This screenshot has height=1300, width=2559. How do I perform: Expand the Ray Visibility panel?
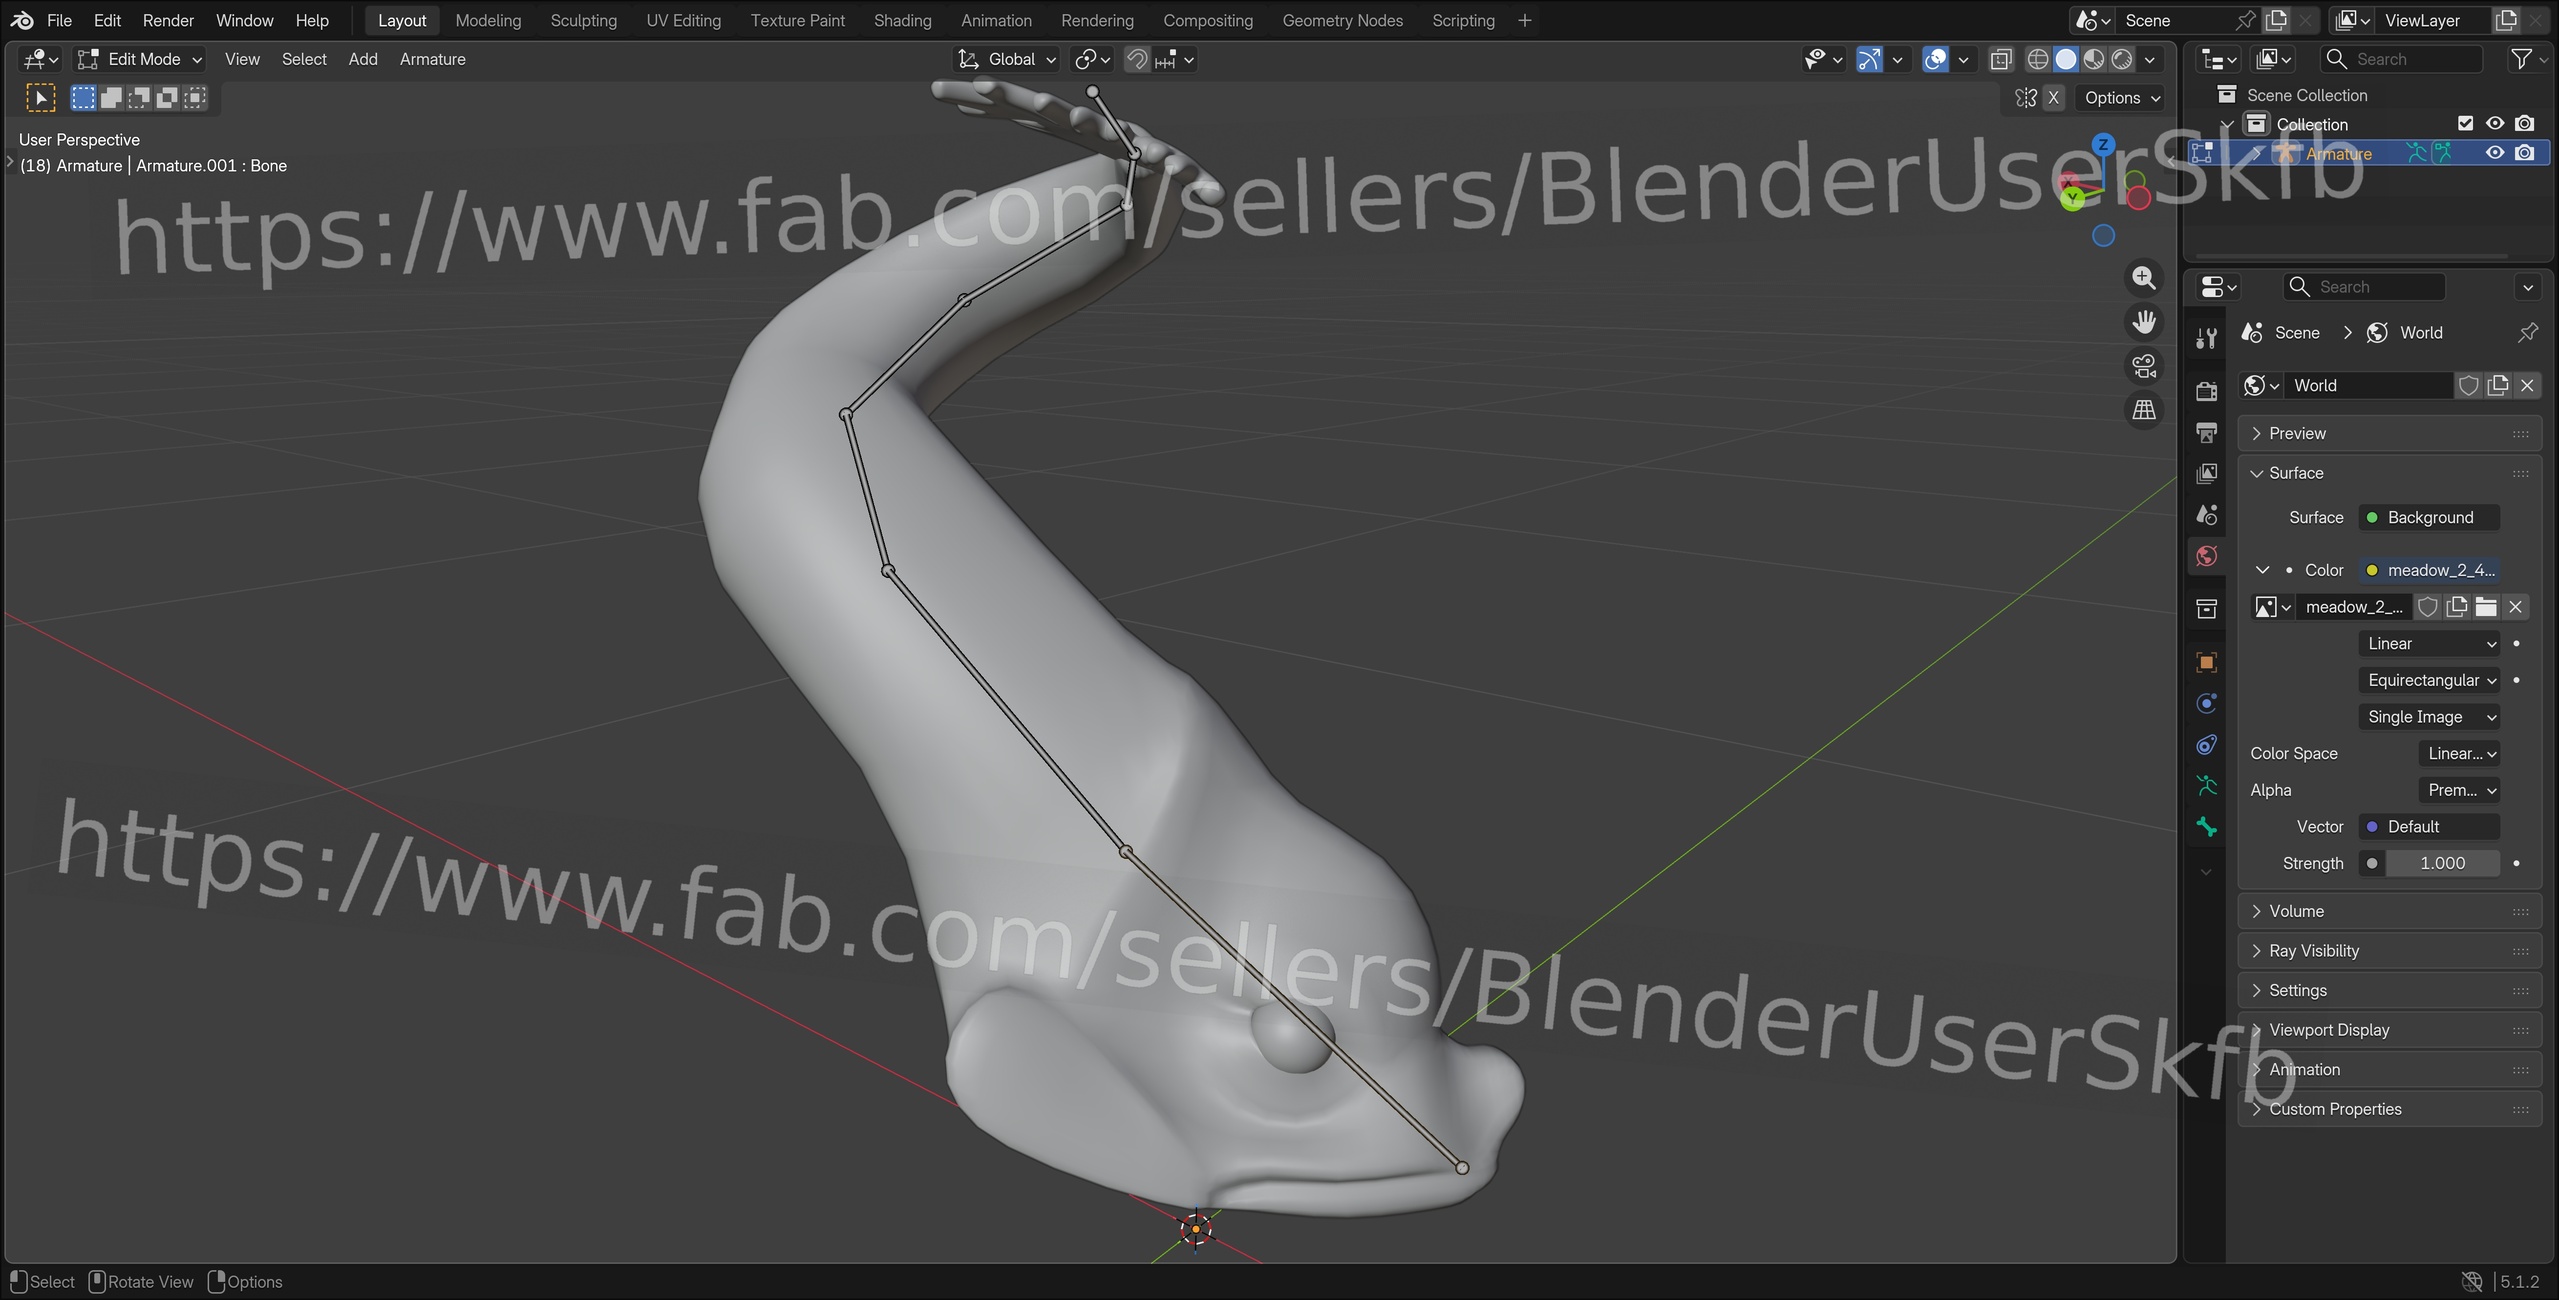pyautogui.click(x=2389, y=952)
